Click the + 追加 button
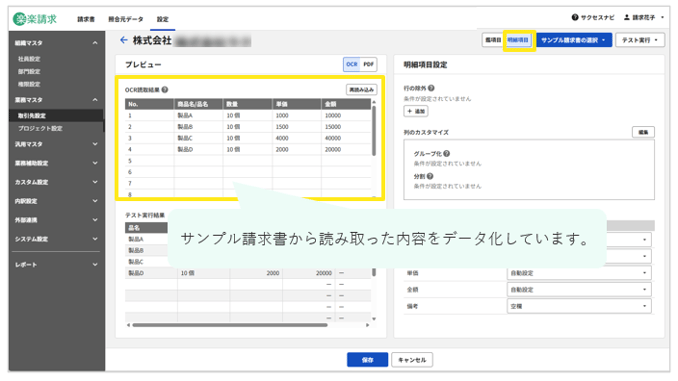 (416, 111)
